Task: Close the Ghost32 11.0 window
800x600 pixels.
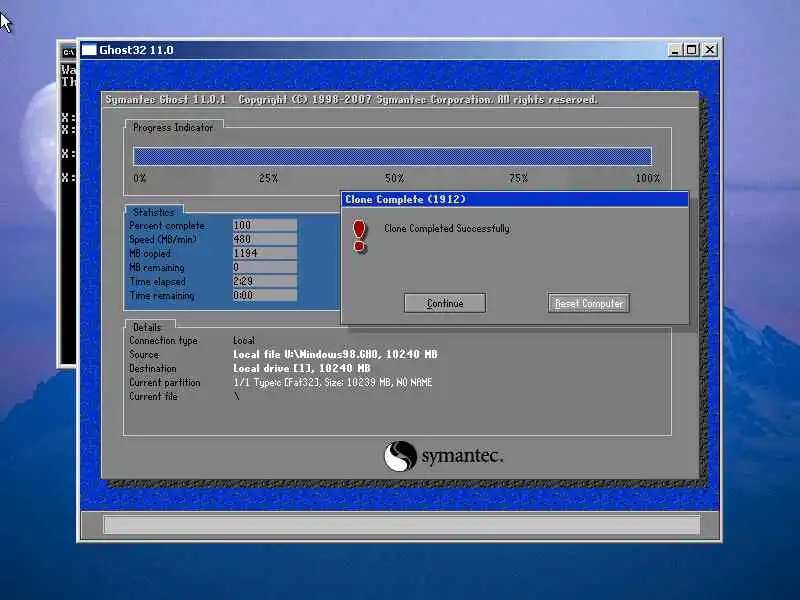Action: click(710, 50)
